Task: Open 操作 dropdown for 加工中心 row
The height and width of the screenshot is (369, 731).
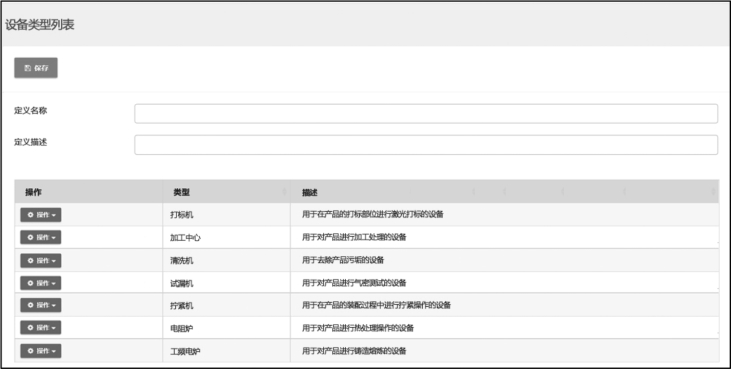Action: pos(41,237)
